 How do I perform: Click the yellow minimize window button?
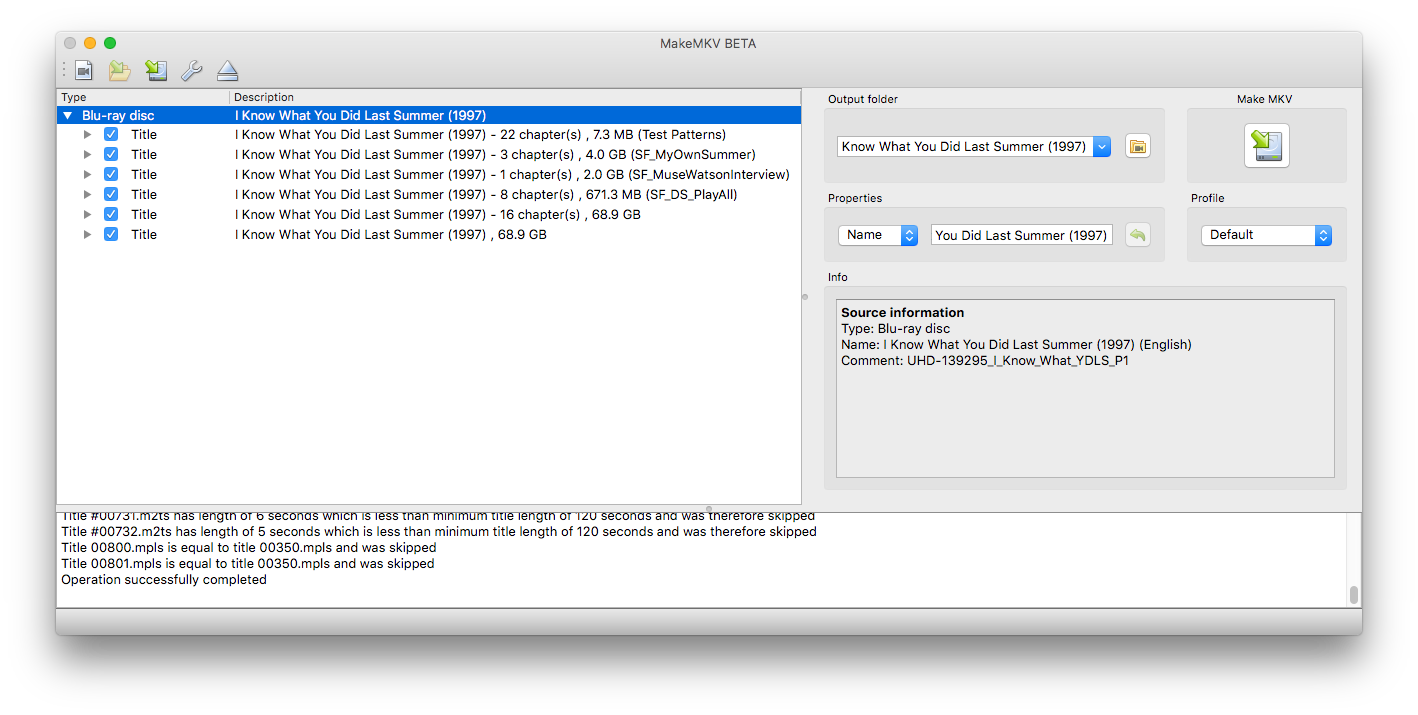[x=90, y=43]
